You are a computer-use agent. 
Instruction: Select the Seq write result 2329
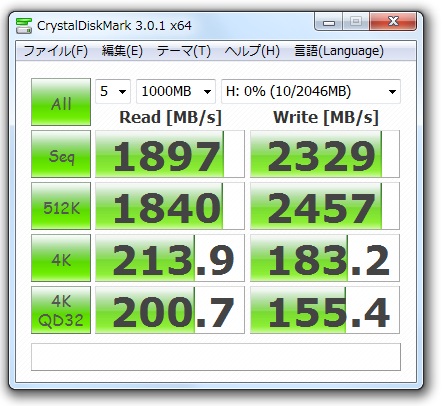click(325, 154)
